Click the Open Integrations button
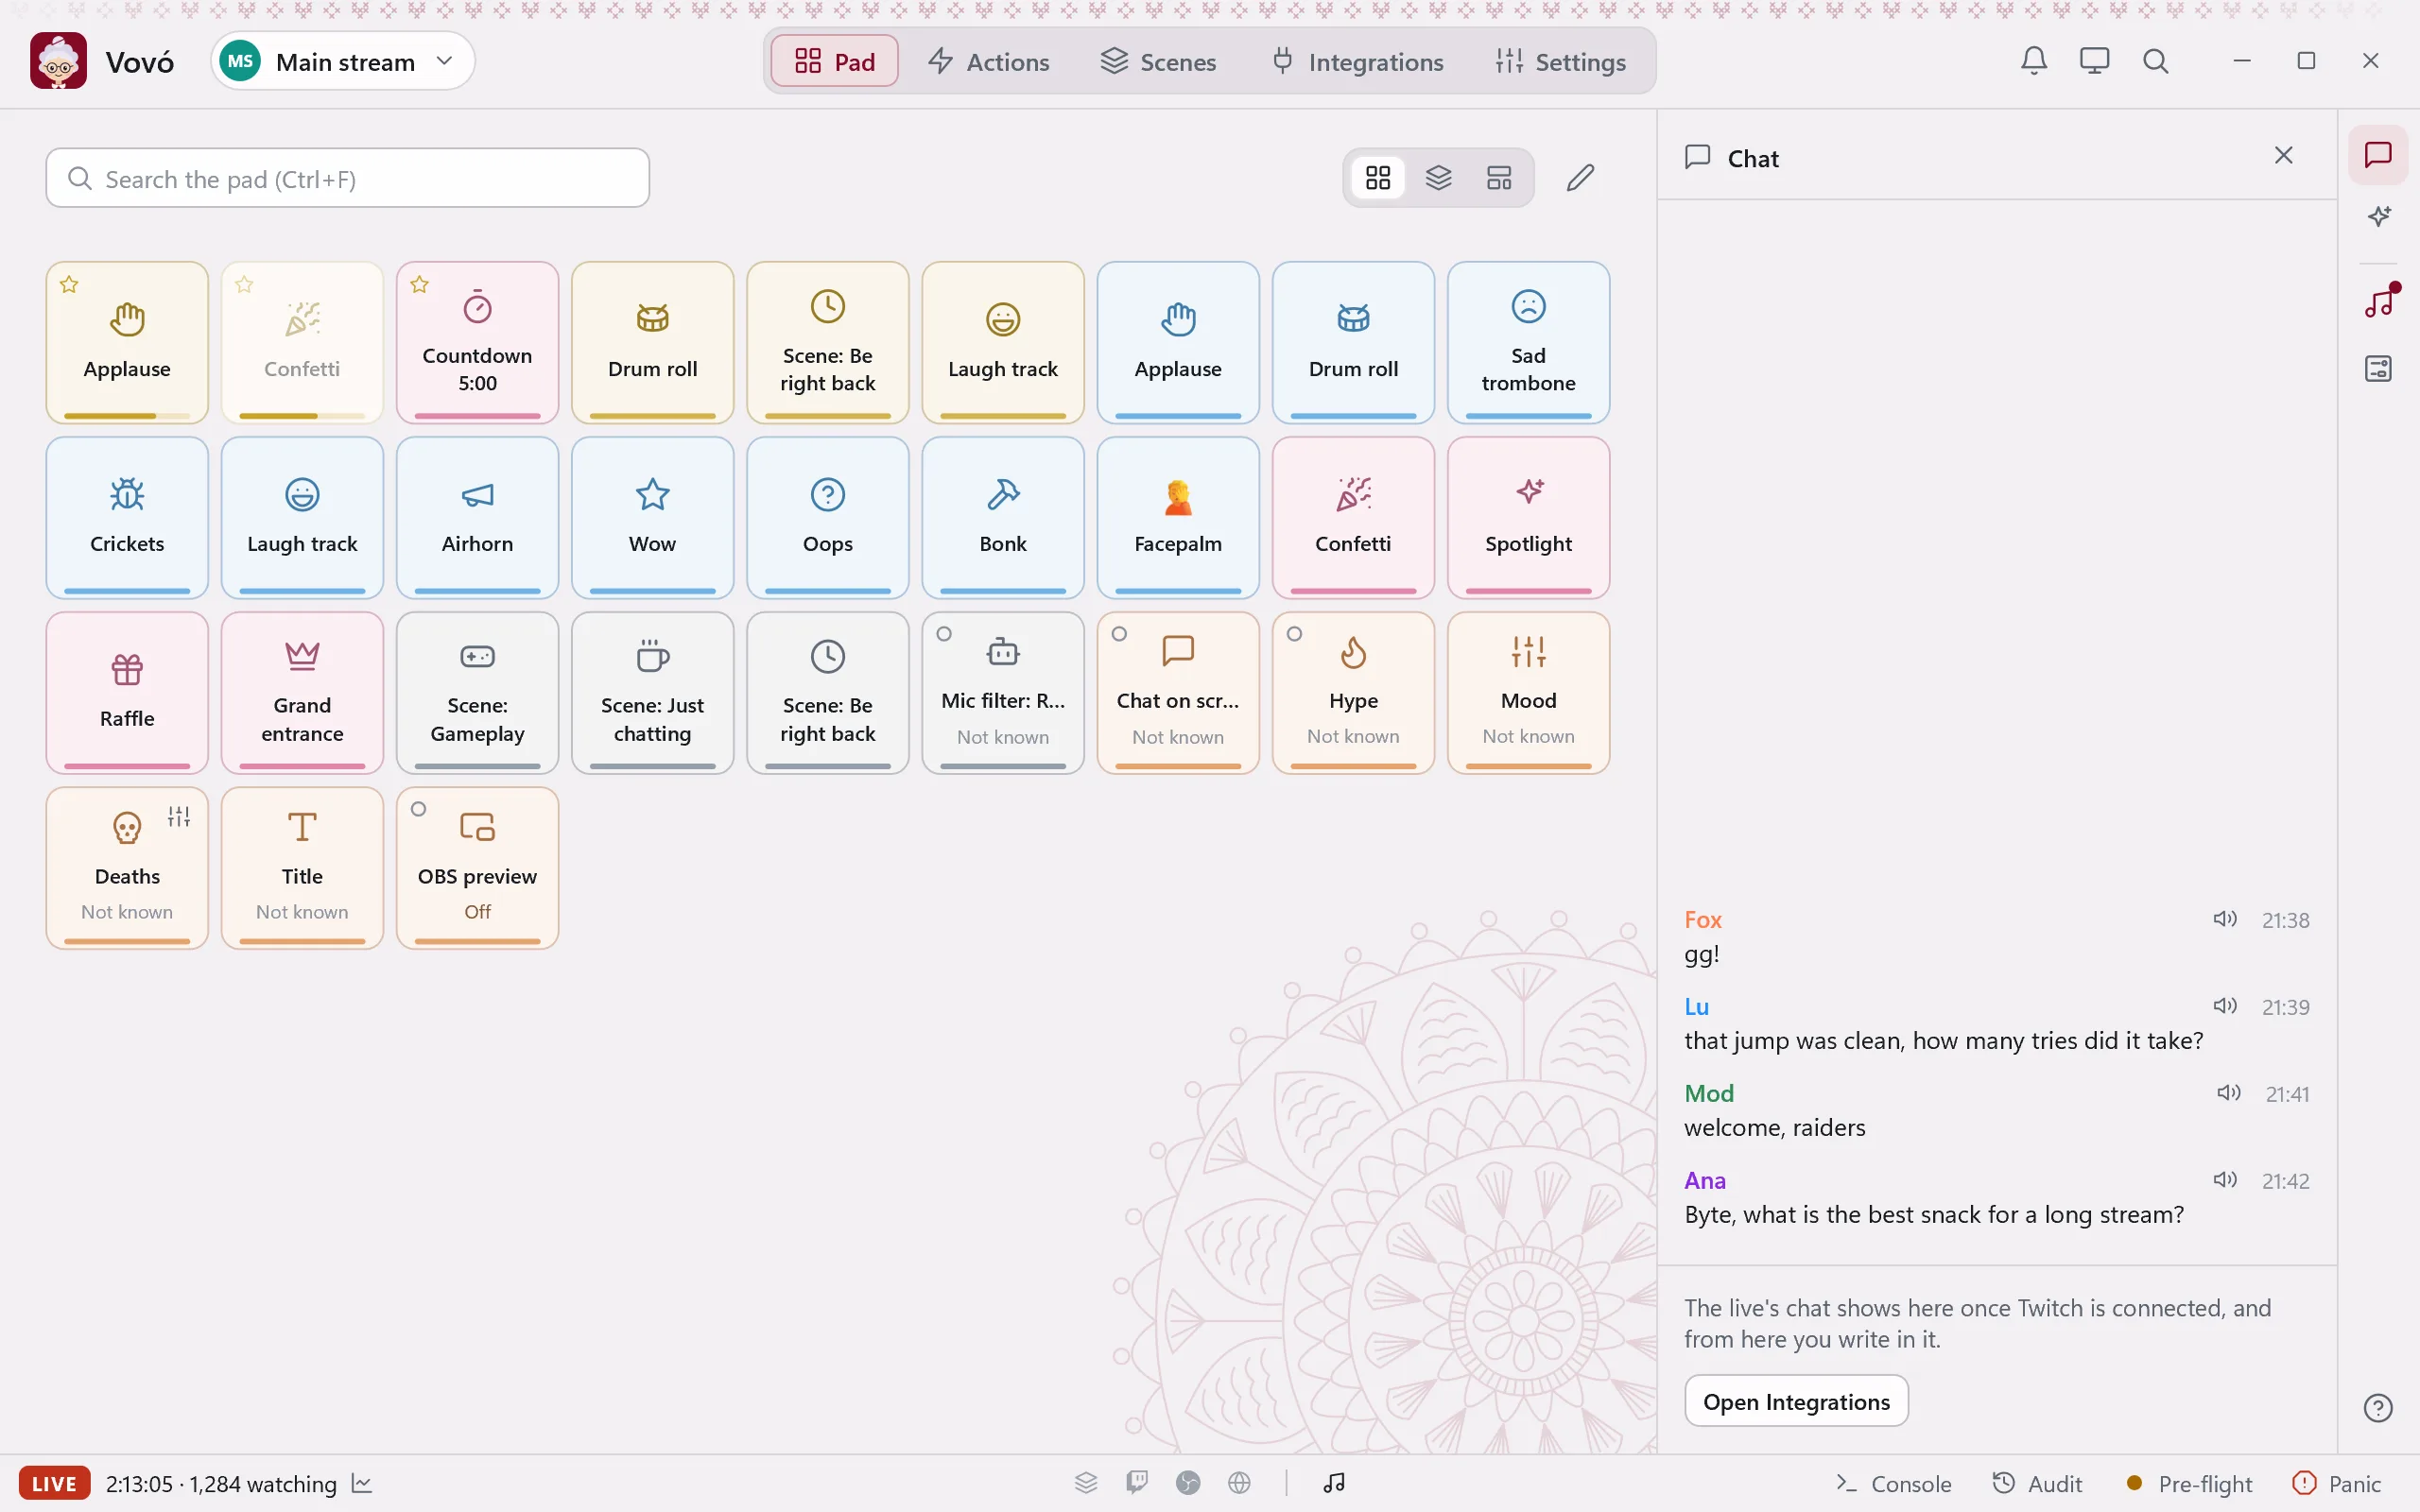Image resolution: width=2420 pixels, height=1512 pixels. (1796, 1401)
